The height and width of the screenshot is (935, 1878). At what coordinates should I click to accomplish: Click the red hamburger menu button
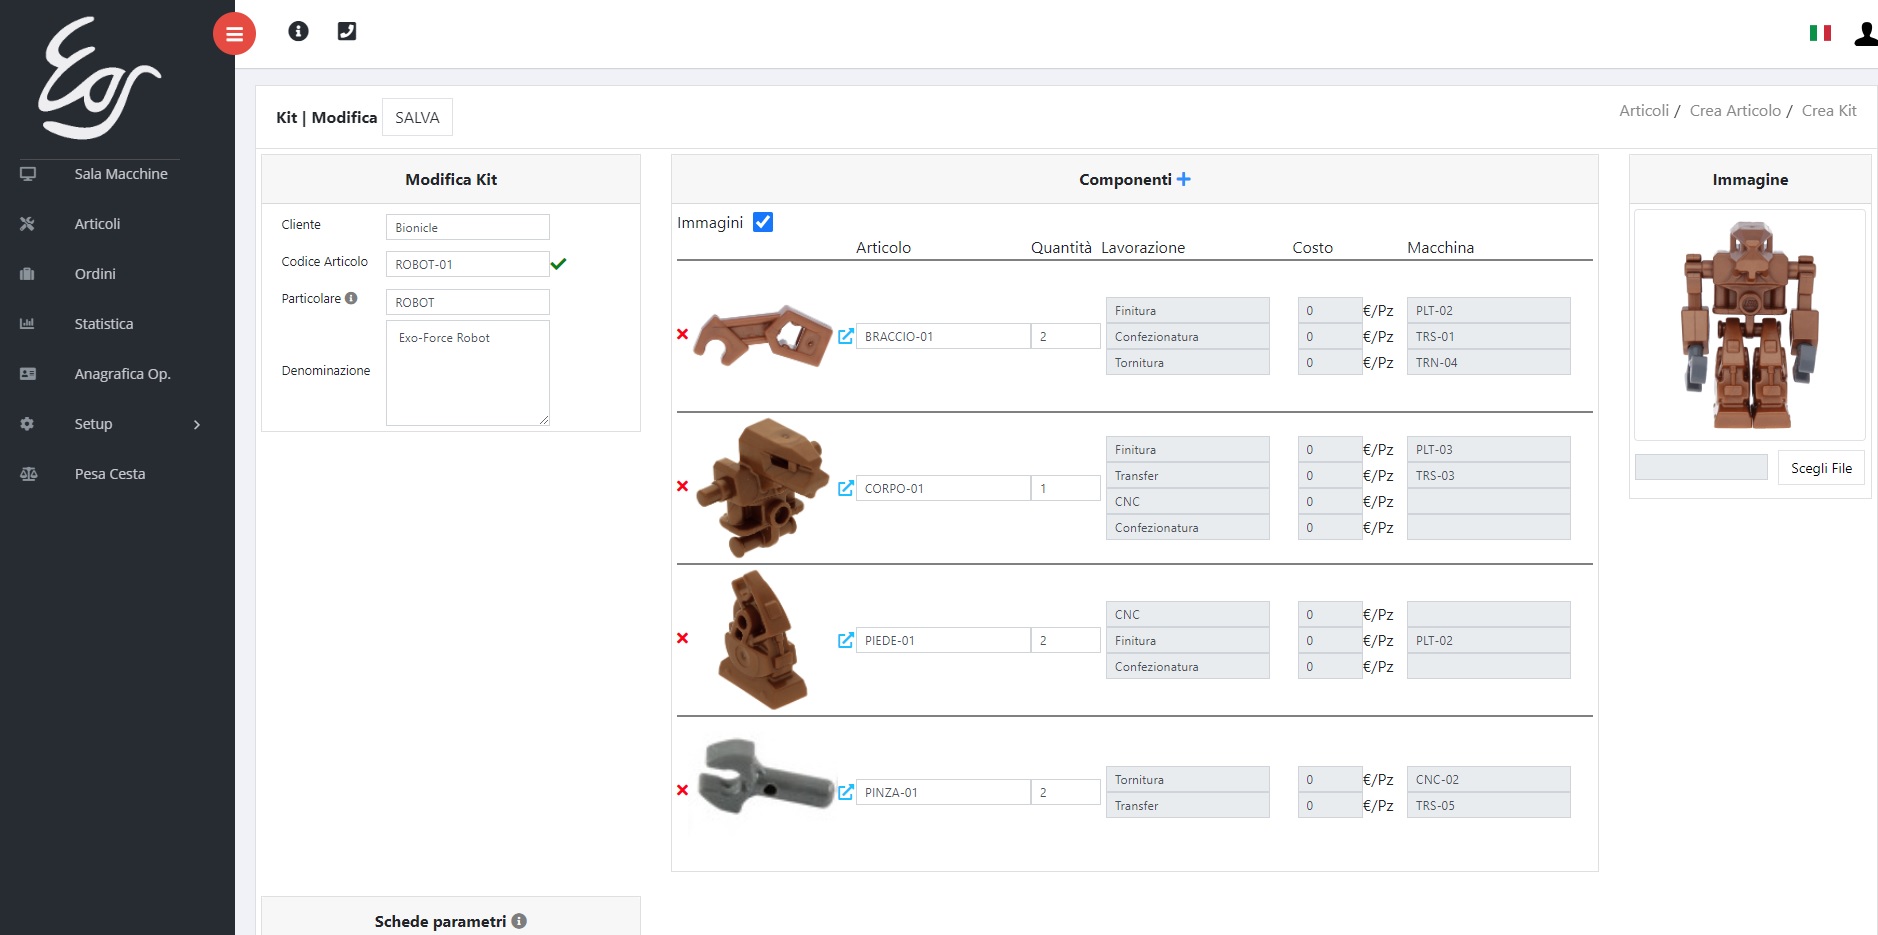[234, 34]
